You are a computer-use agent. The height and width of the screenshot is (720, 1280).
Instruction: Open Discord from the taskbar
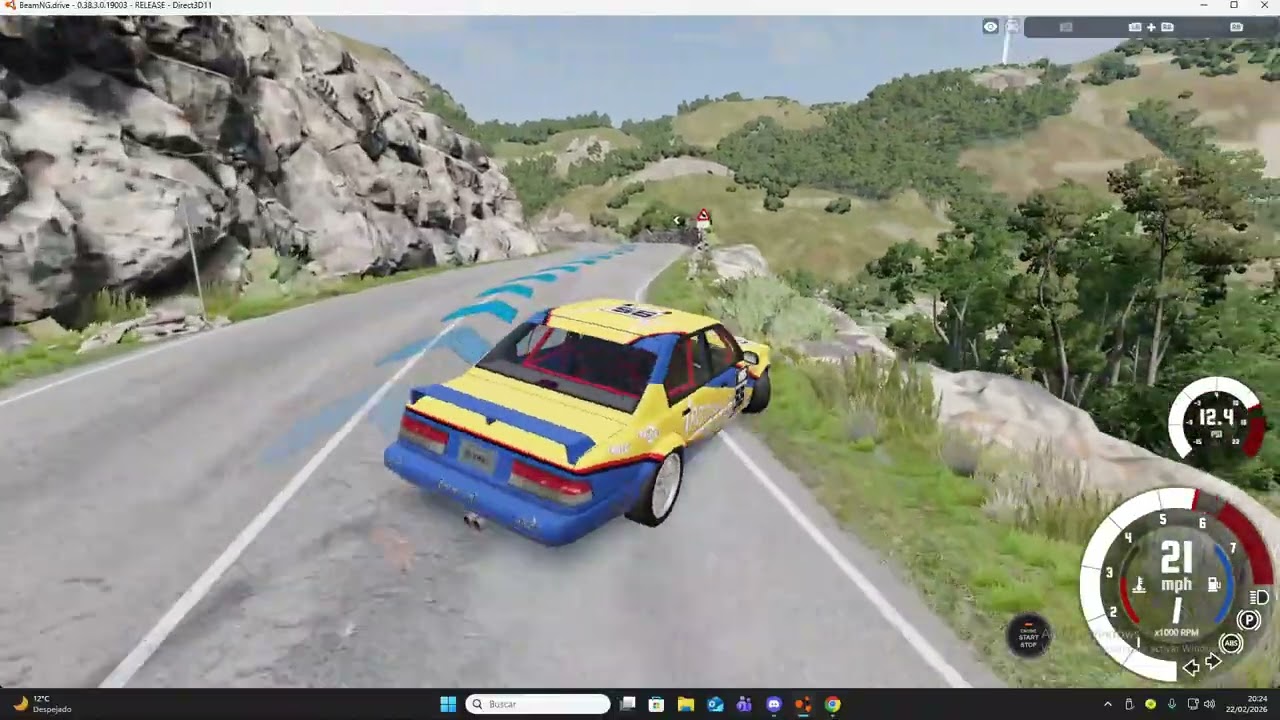coord(774,704)
